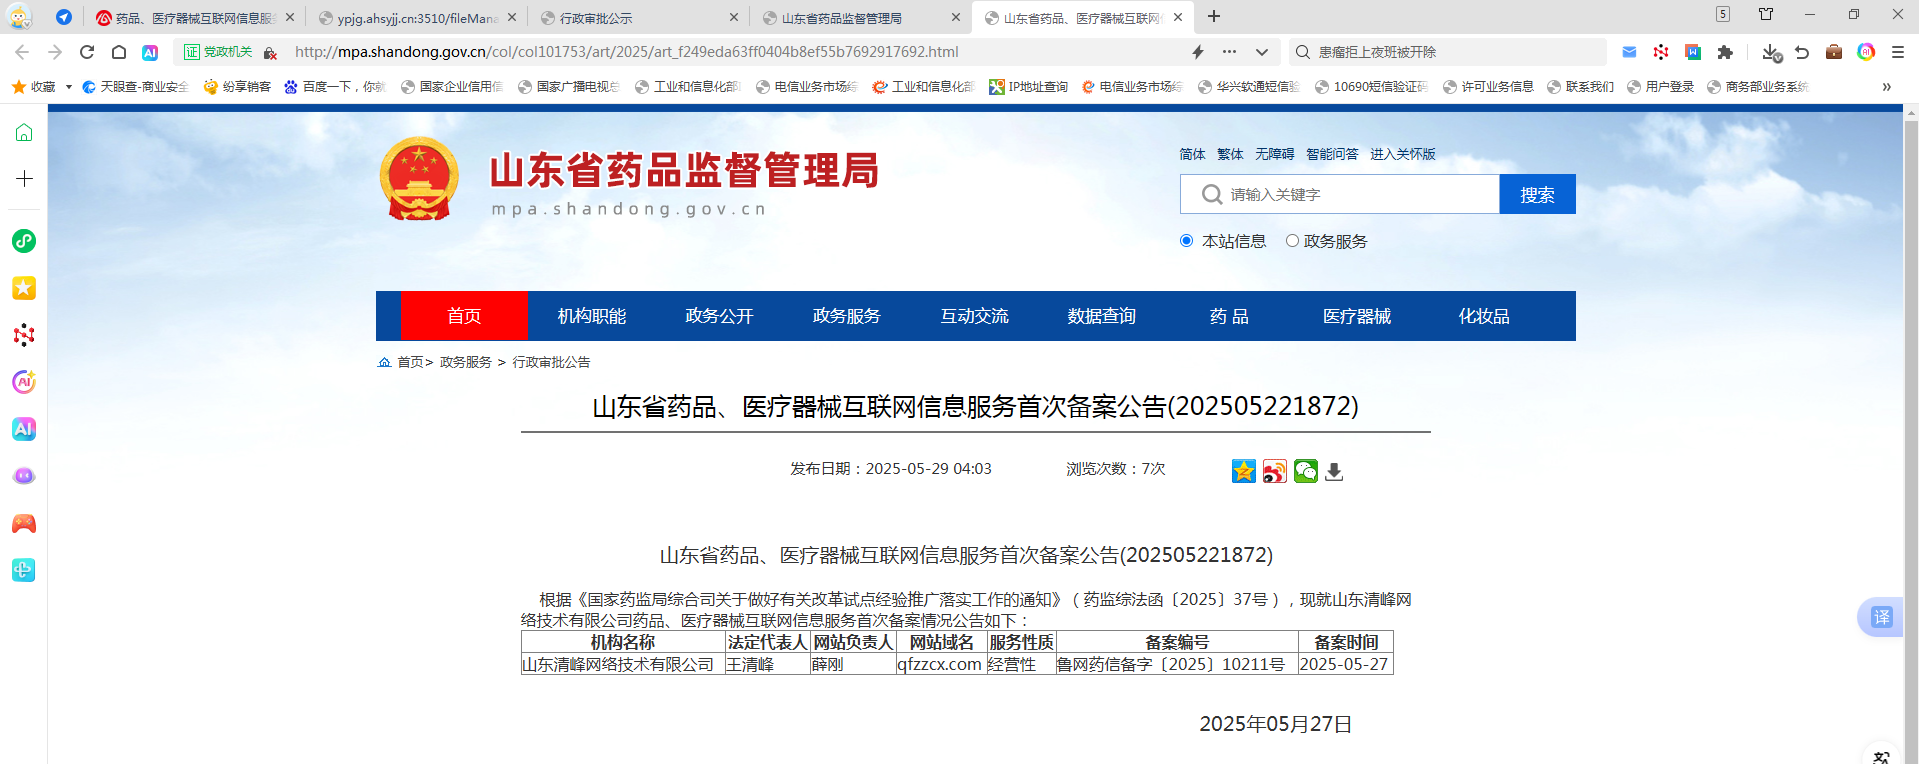Open the extensions puzzle icon
Image resolution: width=1919 pixels, height=764 pixels.
point(1725,52)
